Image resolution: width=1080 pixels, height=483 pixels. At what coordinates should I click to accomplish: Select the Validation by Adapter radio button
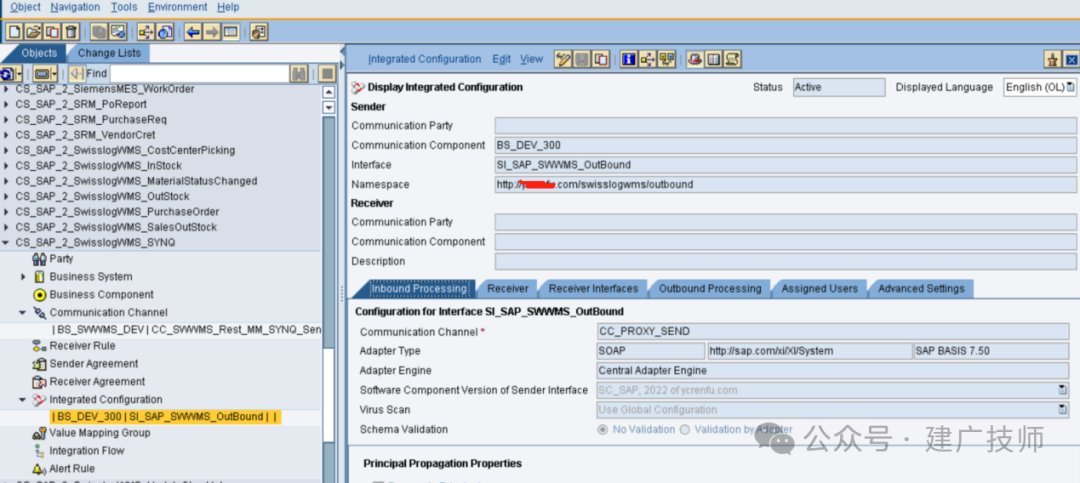(x=685, y=429)
